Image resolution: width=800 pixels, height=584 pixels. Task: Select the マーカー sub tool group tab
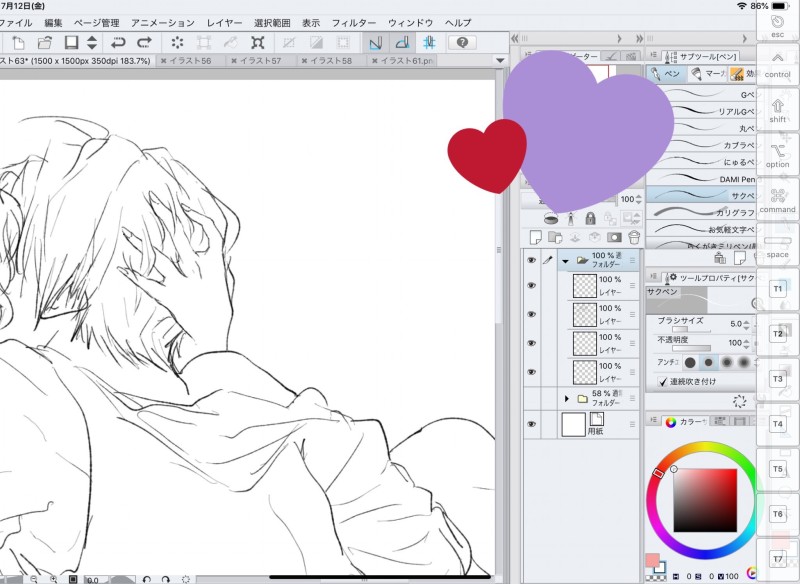[x=707, y=74]
